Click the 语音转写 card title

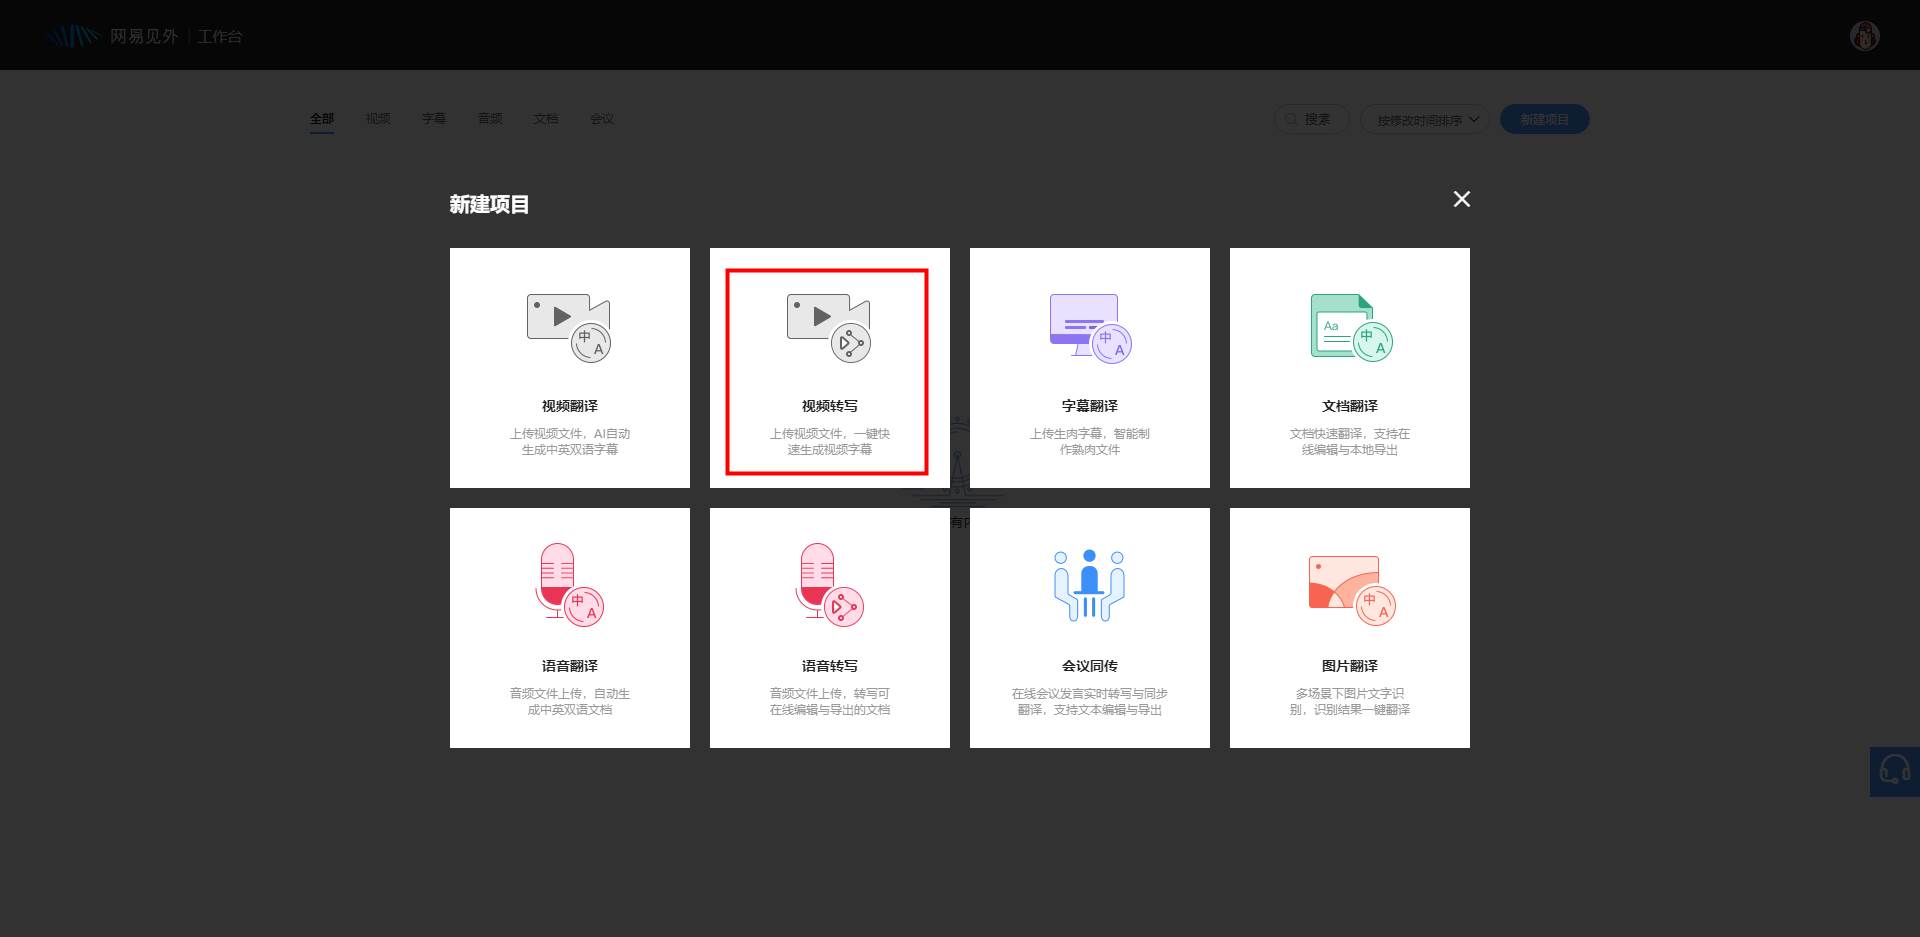pyautogui.click(x=830, y=666)
